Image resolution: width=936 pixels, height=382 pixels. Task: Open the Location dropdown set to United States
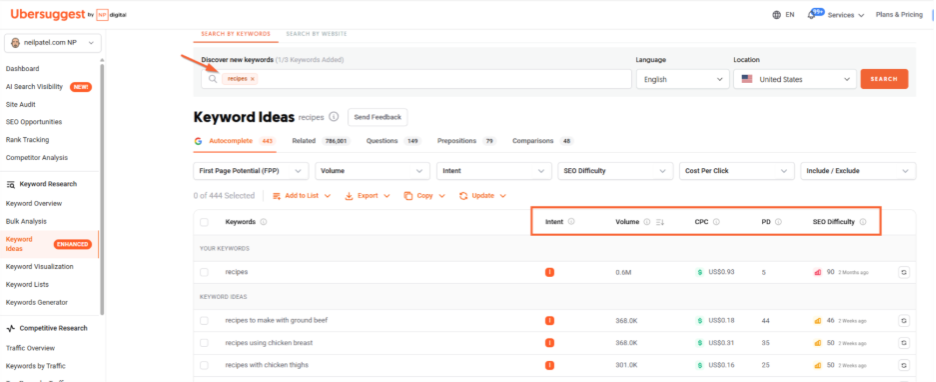795,79
